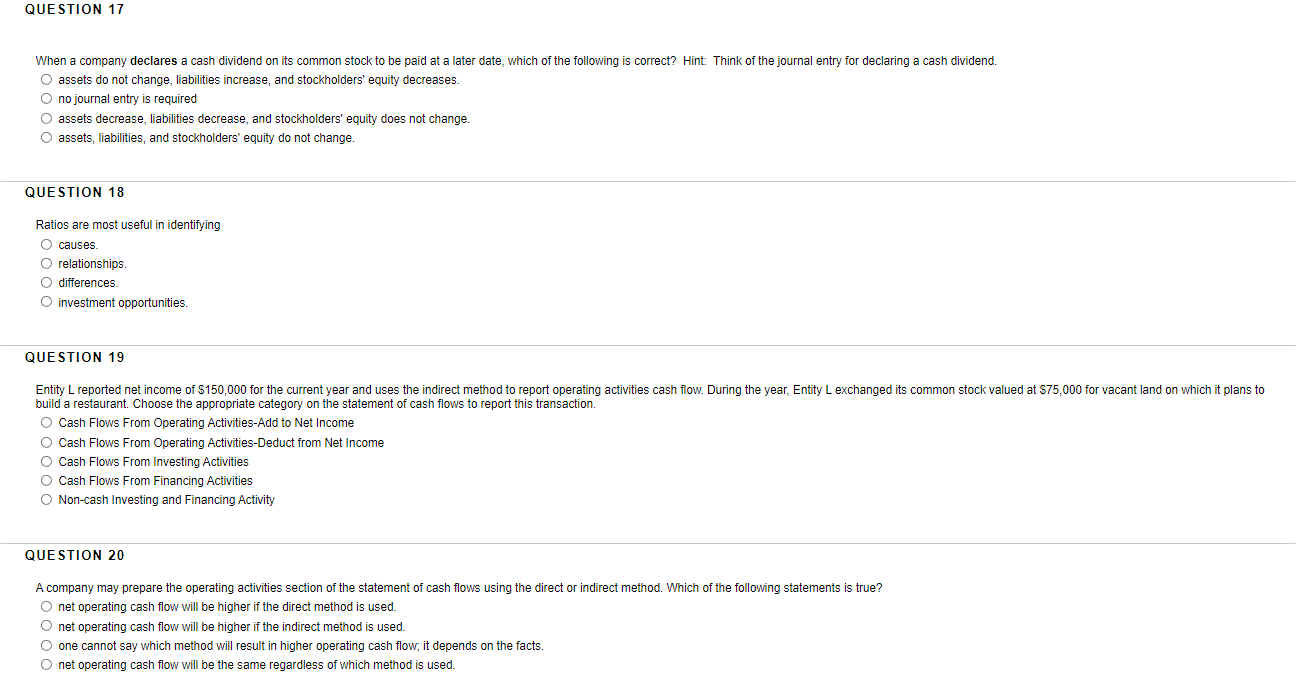Select "no journal entry is required" for Question 17

click(x=46, y=98)
